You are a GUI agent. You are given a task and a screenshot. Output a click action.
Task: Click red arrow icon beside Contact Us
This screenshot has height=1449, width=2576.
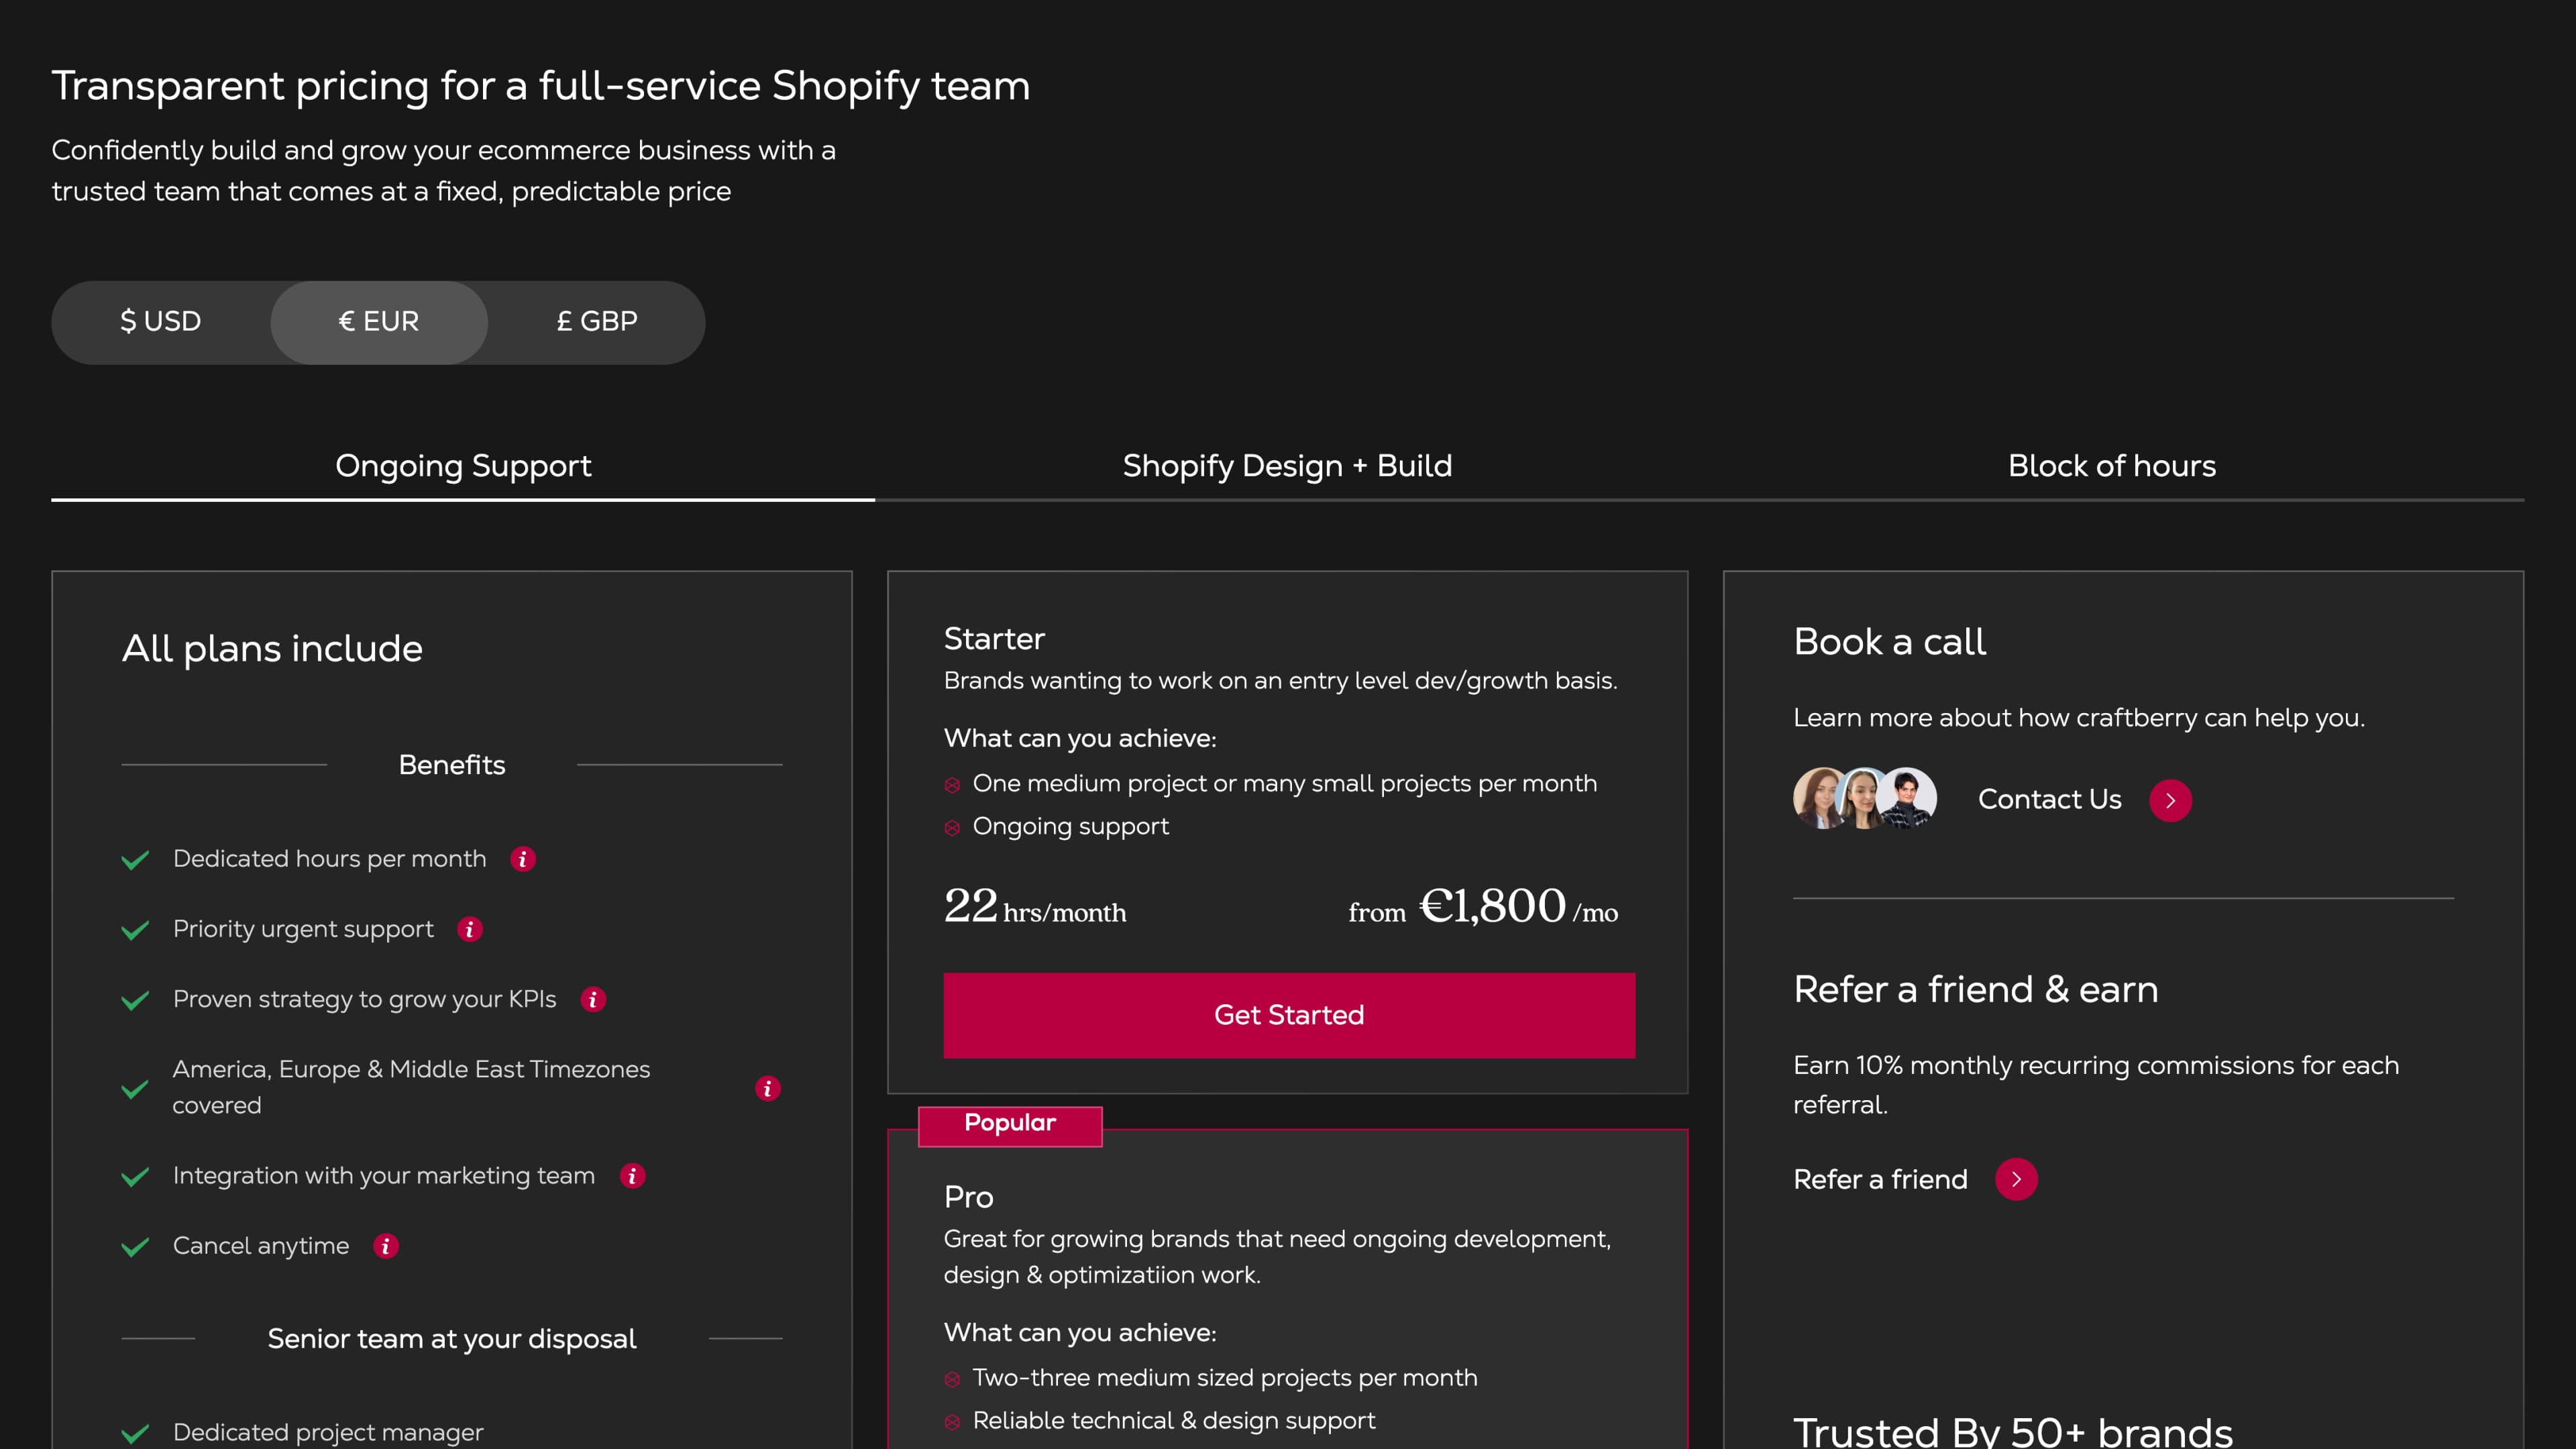pos(2170,800)
